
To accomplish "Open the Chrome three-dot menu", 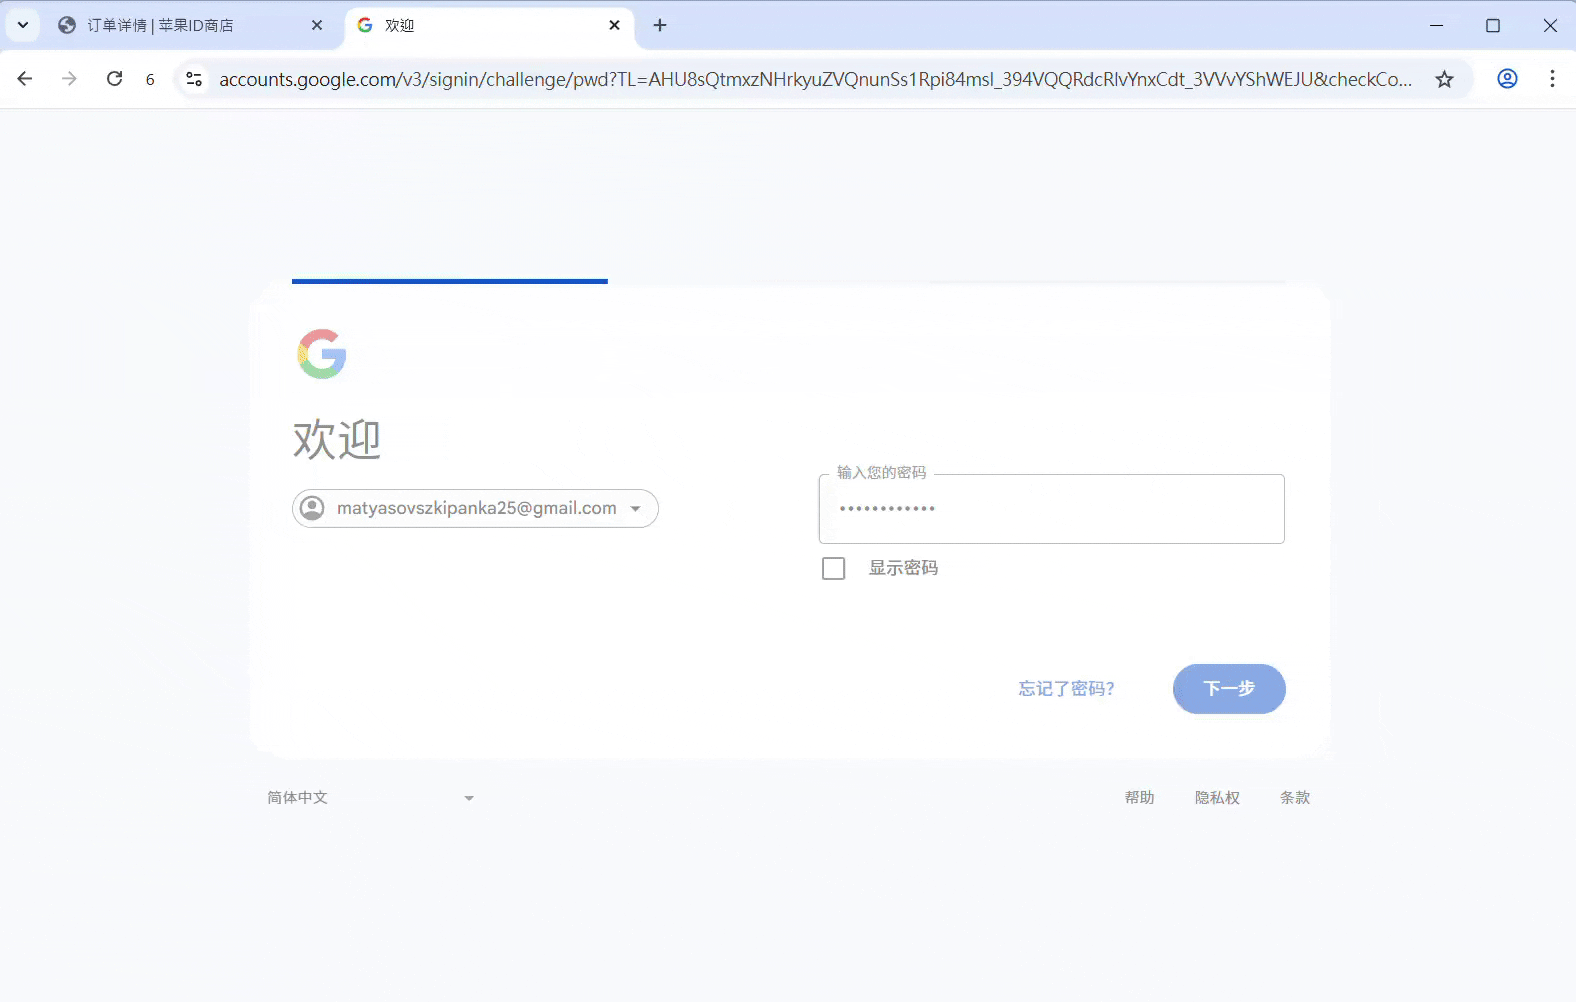I will [x=1552, y=79].
